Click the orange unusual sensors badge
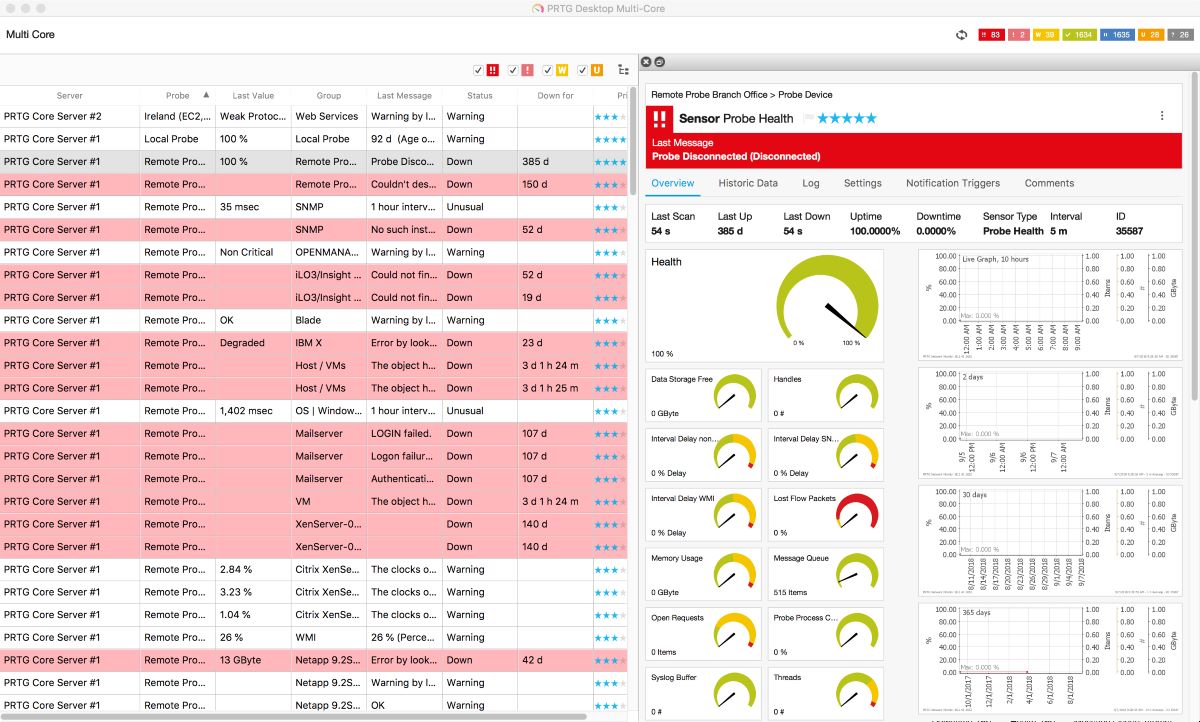Screen dimensions: 1200x722 pos(1150,33)
